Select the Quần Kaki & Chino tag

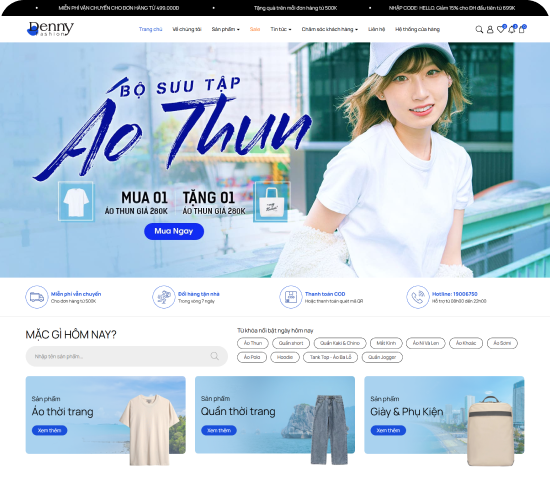tap(340, 343)
